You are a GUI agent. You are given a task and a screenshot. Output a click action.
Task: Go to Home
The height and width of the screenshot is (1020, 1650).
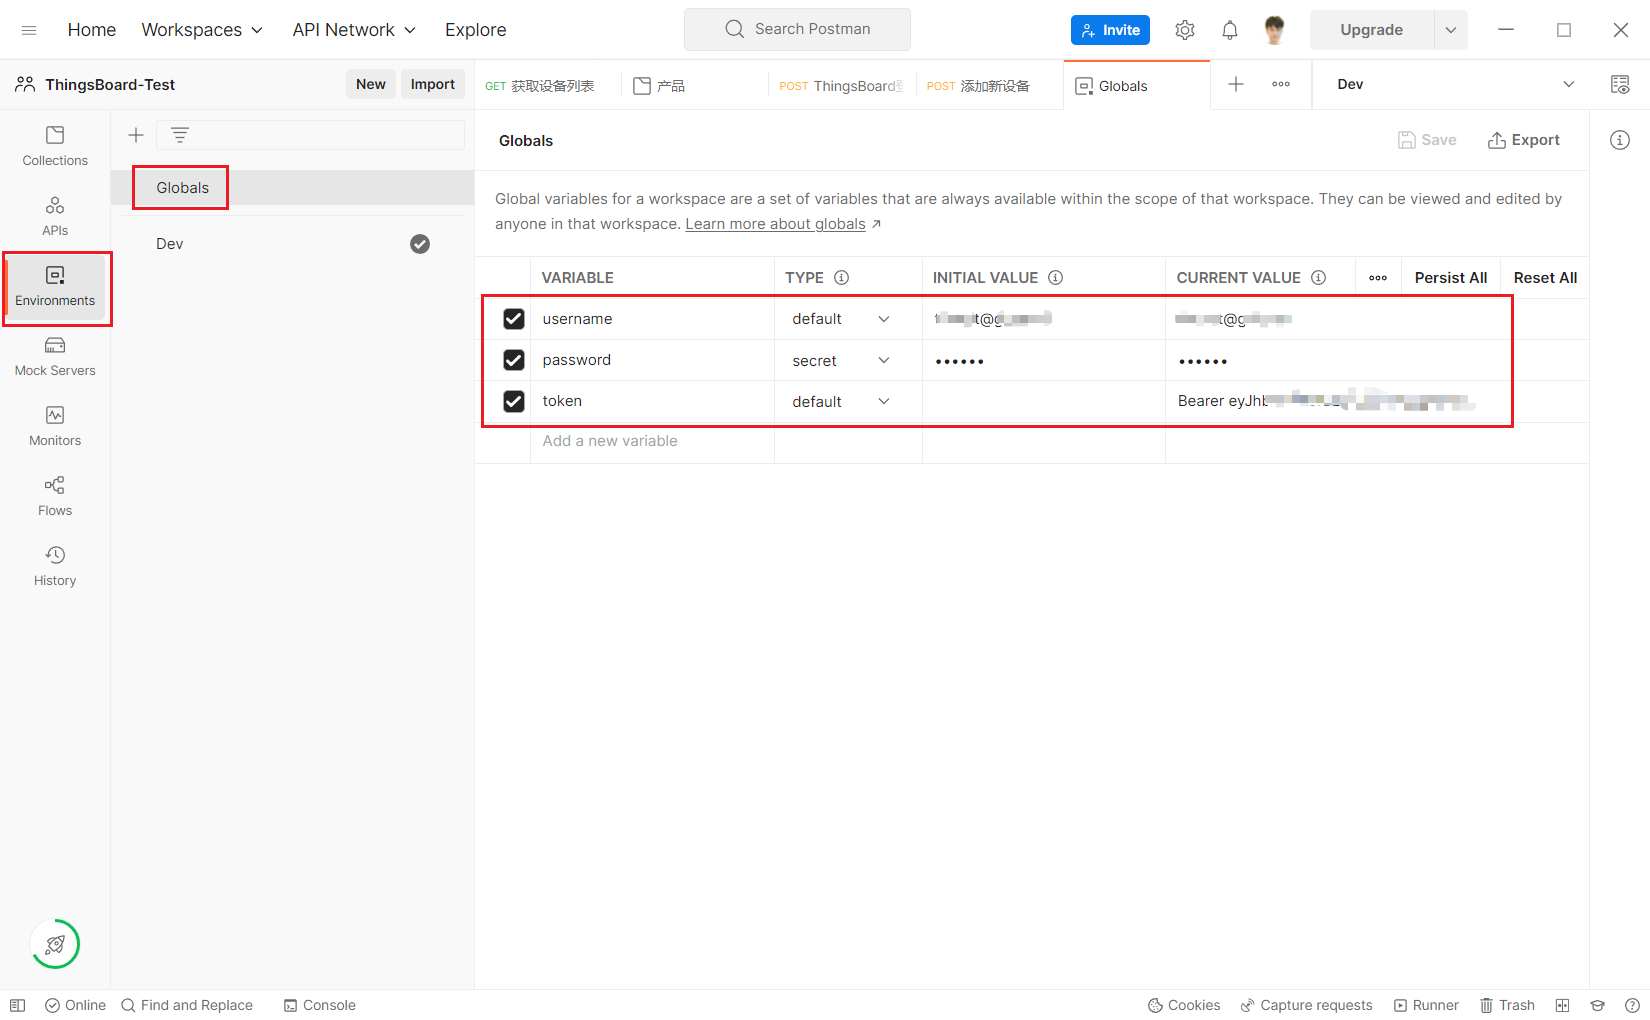point(92,30)
